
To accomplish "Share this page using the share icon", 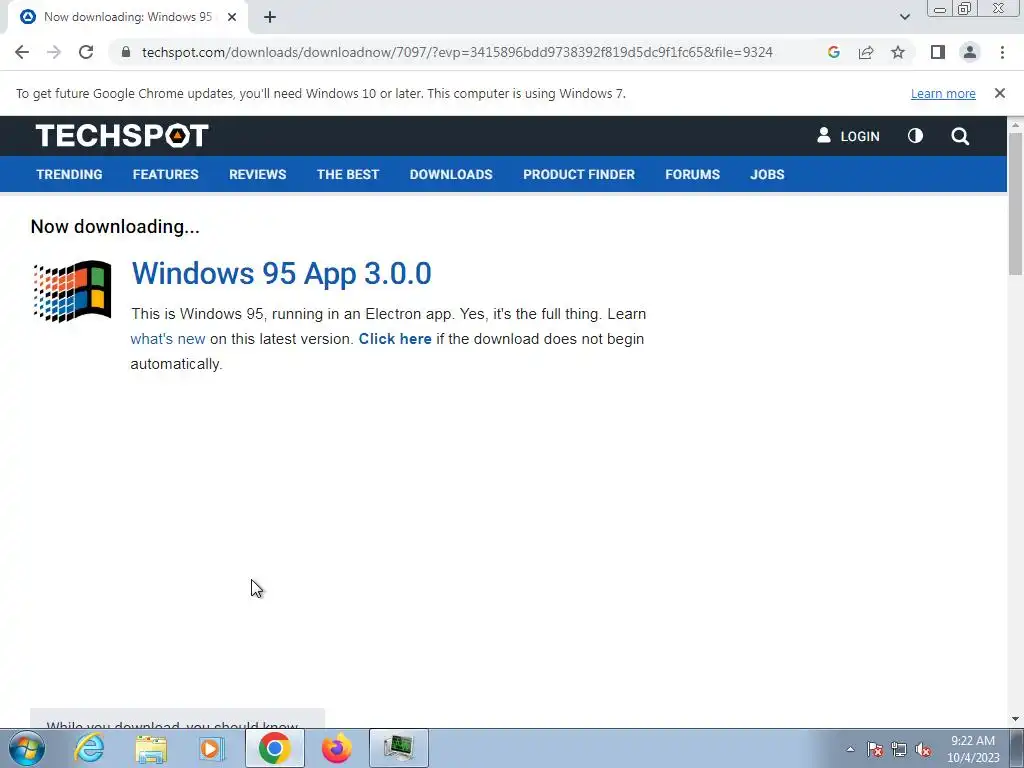I will pyautogui.click(x=866, y=52).
